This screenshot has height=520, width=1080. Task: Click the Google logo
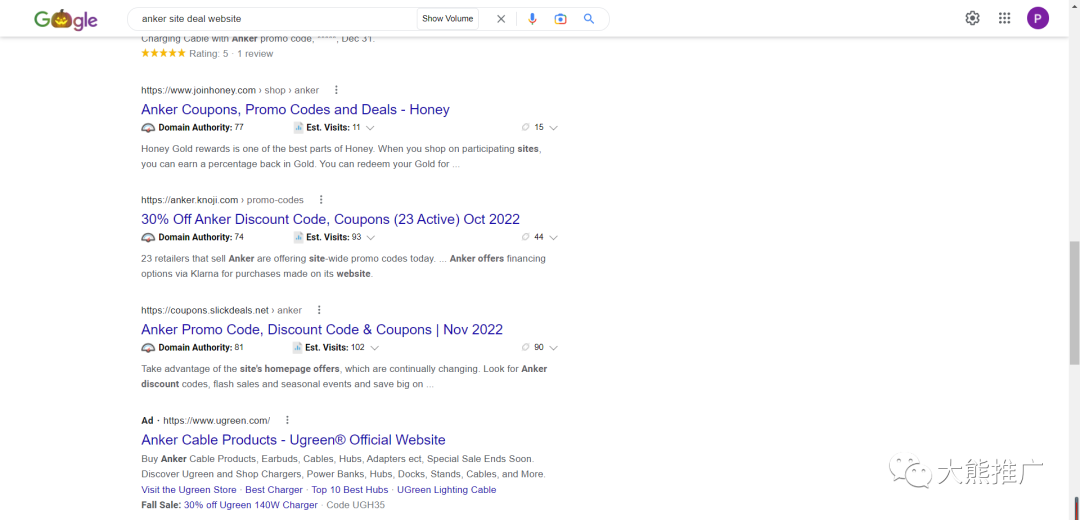(x=66, y=19)
